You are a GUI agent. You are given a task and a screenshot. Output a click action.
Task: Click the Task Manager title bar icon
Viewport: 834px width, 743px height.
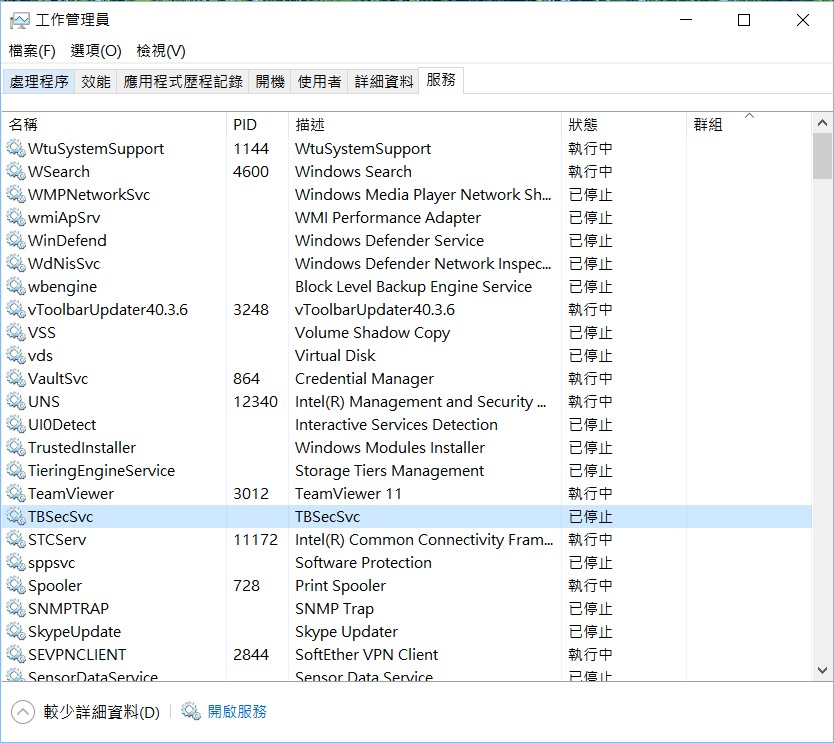19,21
